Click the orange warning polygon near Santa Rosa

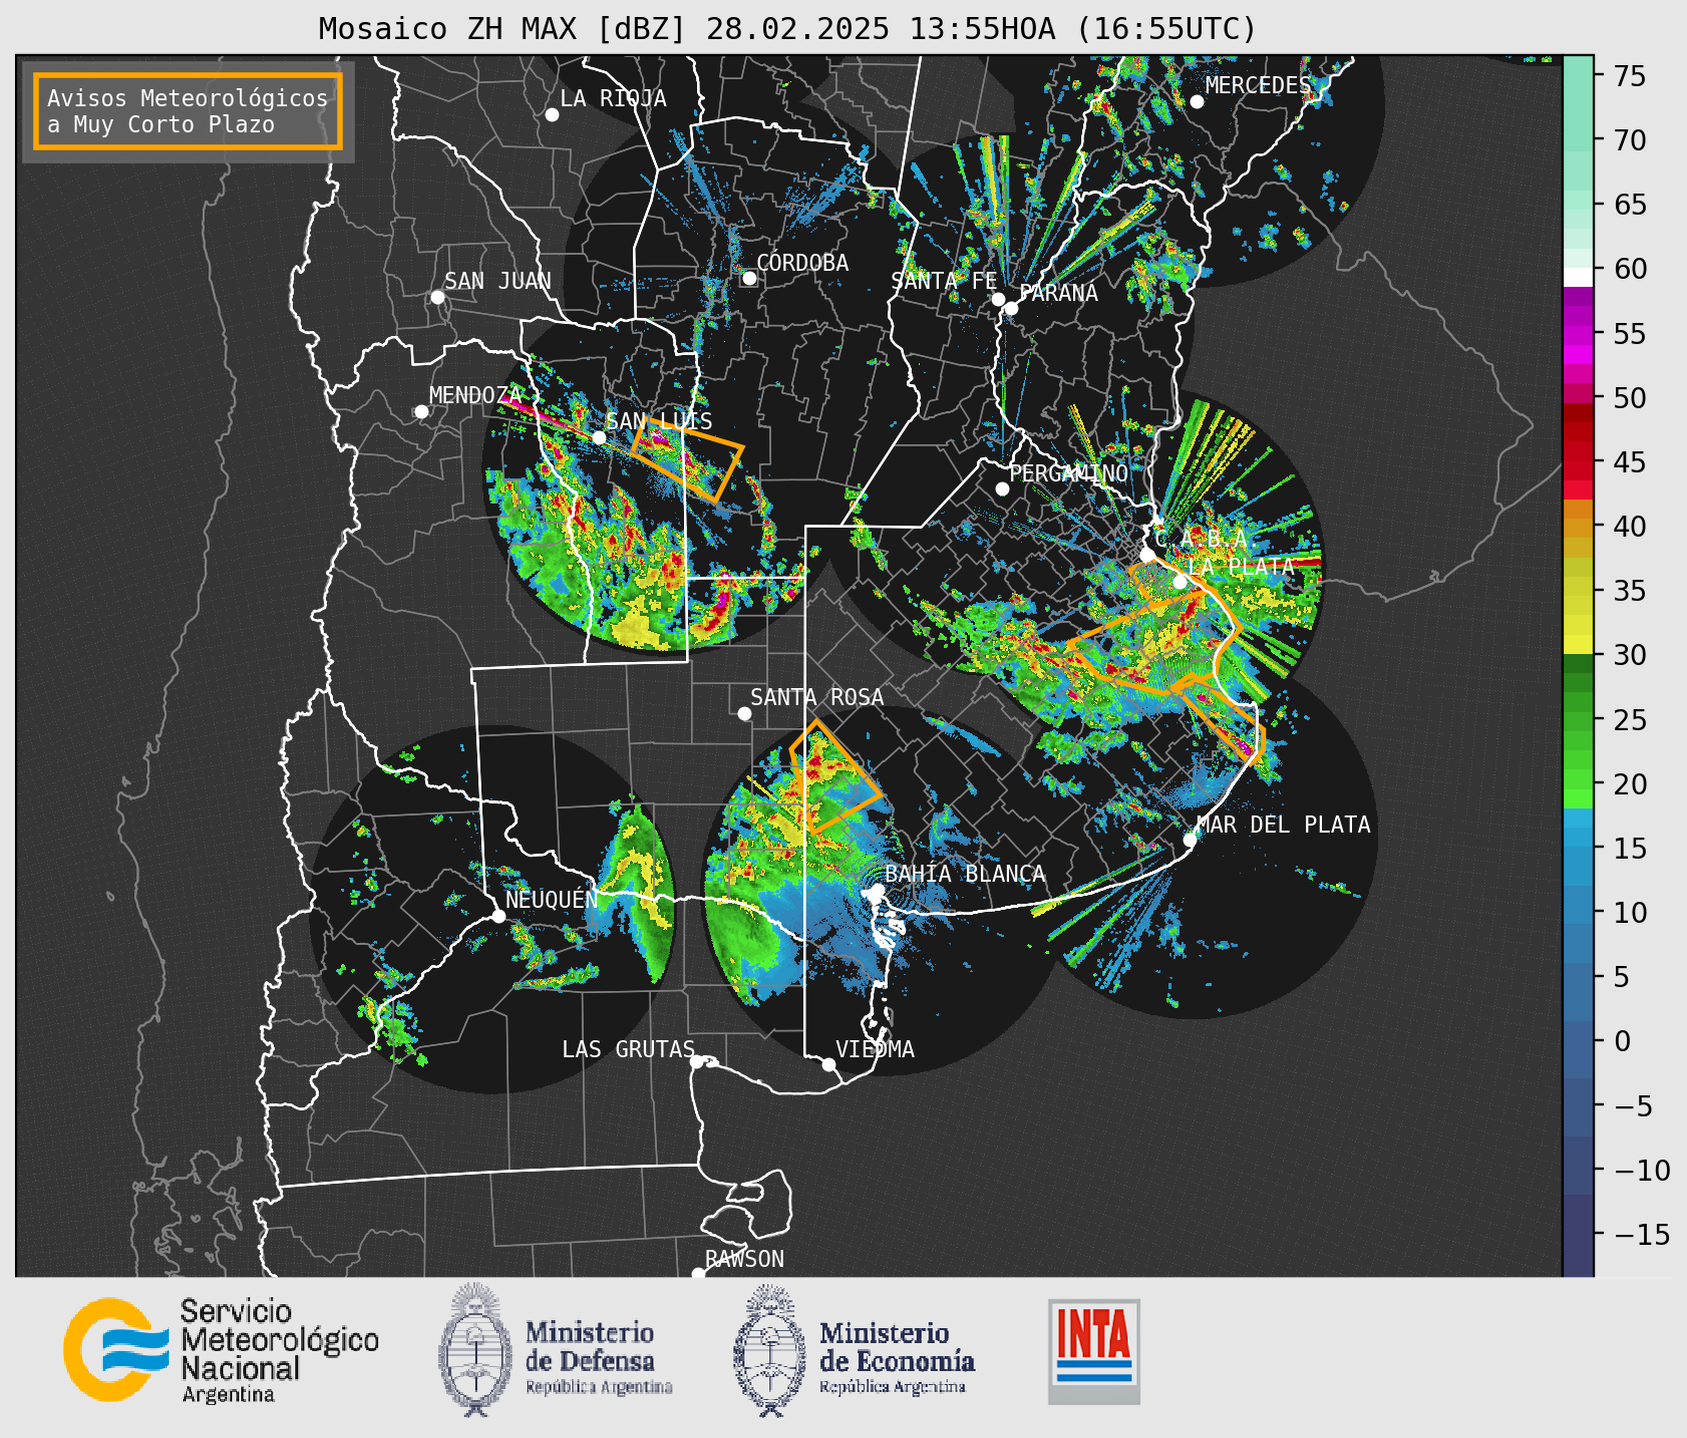click(834, 777)
